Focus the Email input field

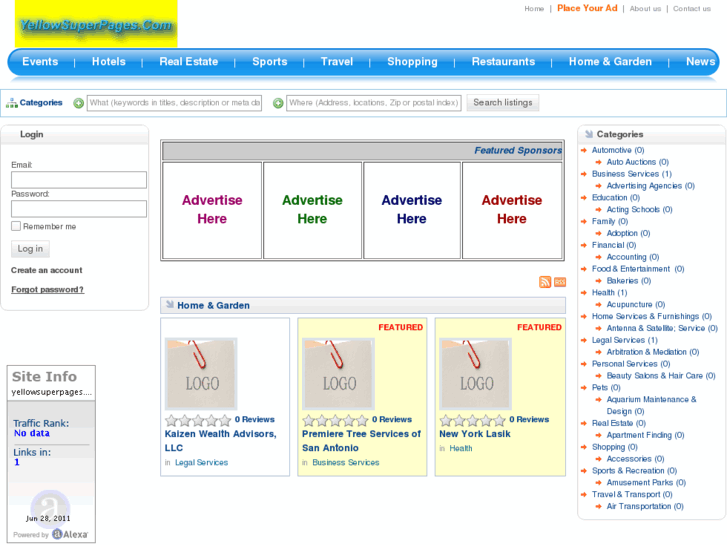[x=79, y=180]
